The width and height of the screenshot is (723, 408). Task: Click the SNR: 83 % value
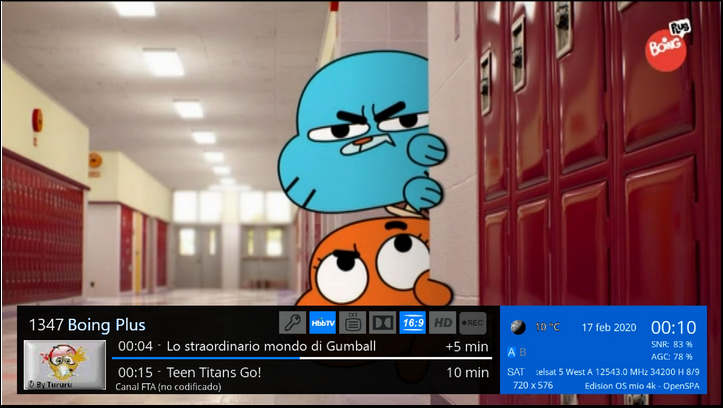pyautogui.click(x=672, y=344)
